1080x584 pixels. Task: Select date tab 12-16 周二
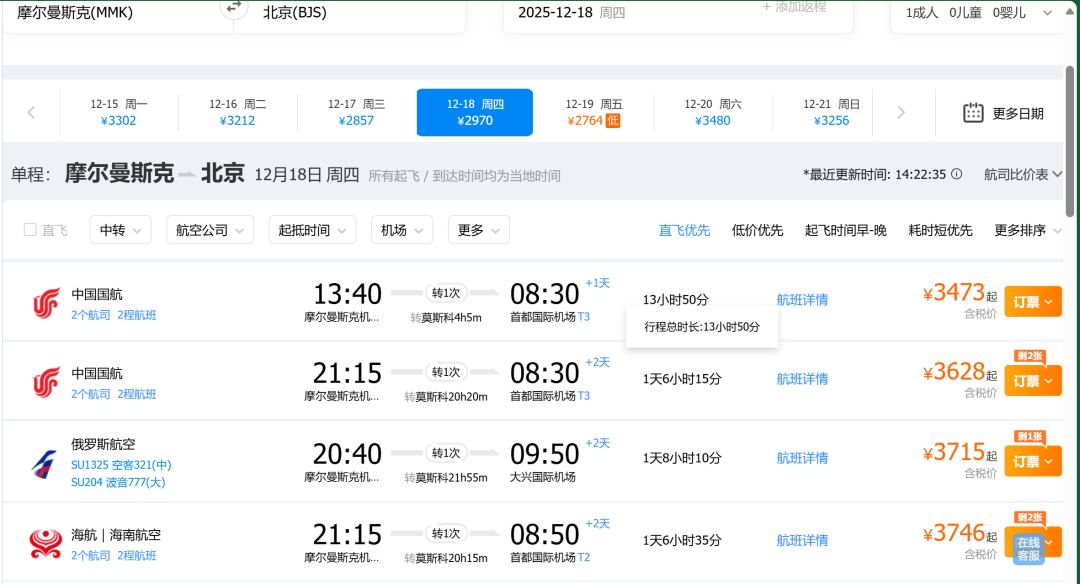[x=238, y=112]
